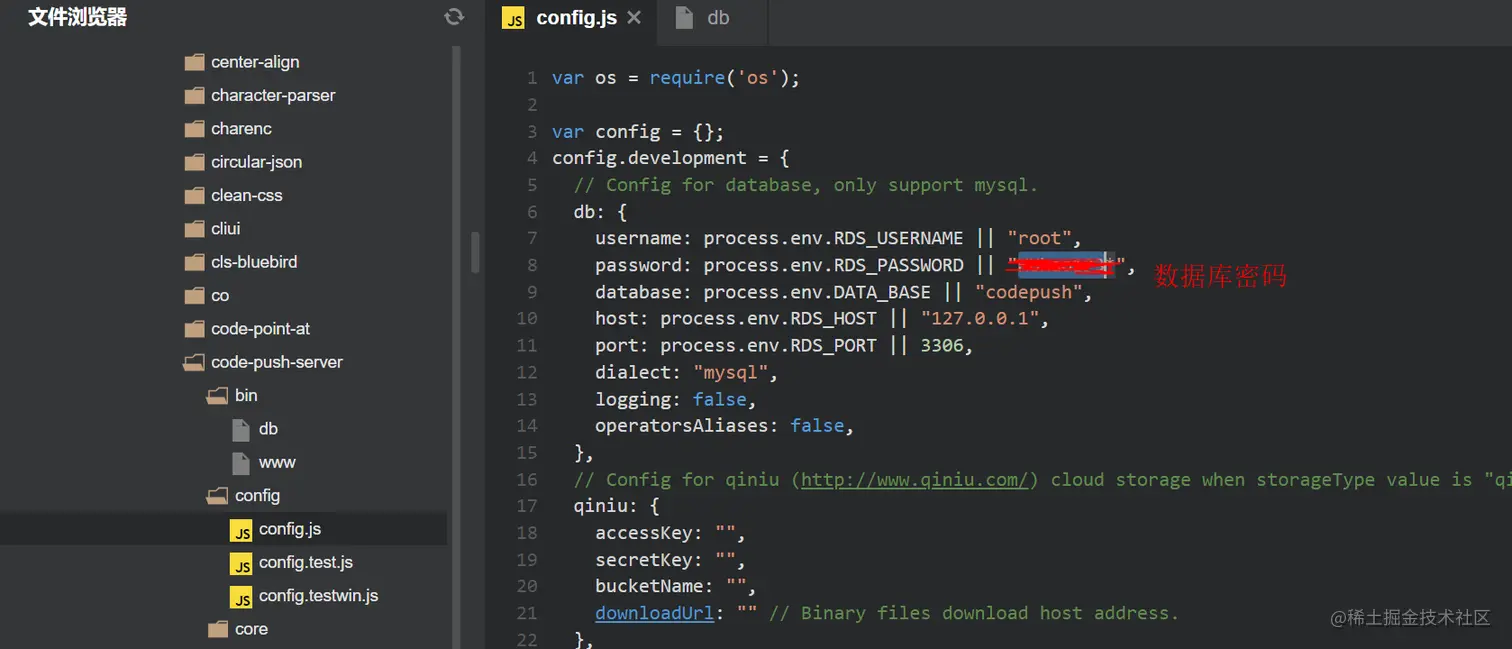Click the JS icon beside config.testwin.js

pyautogui.click(x=241, y=597)
